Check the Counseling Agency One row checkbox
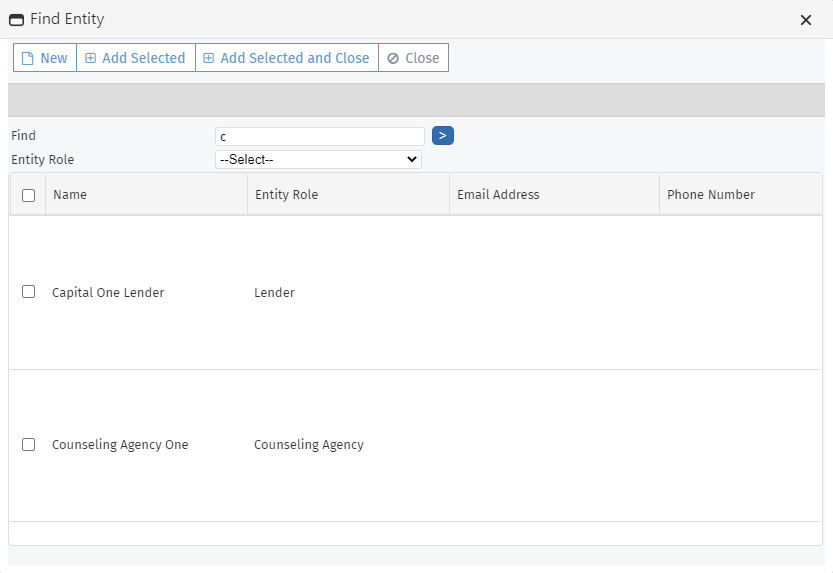833x573 pixels. tap(28, 444)
